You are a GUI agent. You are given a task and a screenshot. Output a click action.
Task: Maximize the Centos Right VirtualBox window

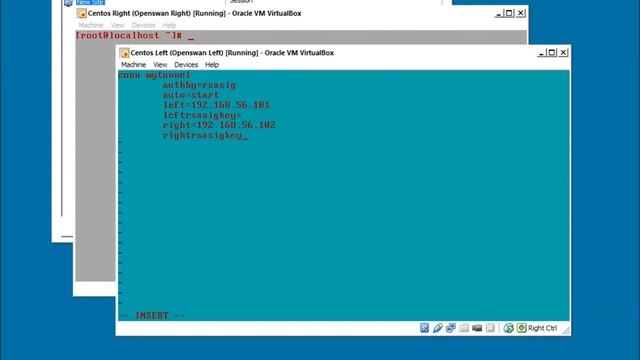(509, 13)
